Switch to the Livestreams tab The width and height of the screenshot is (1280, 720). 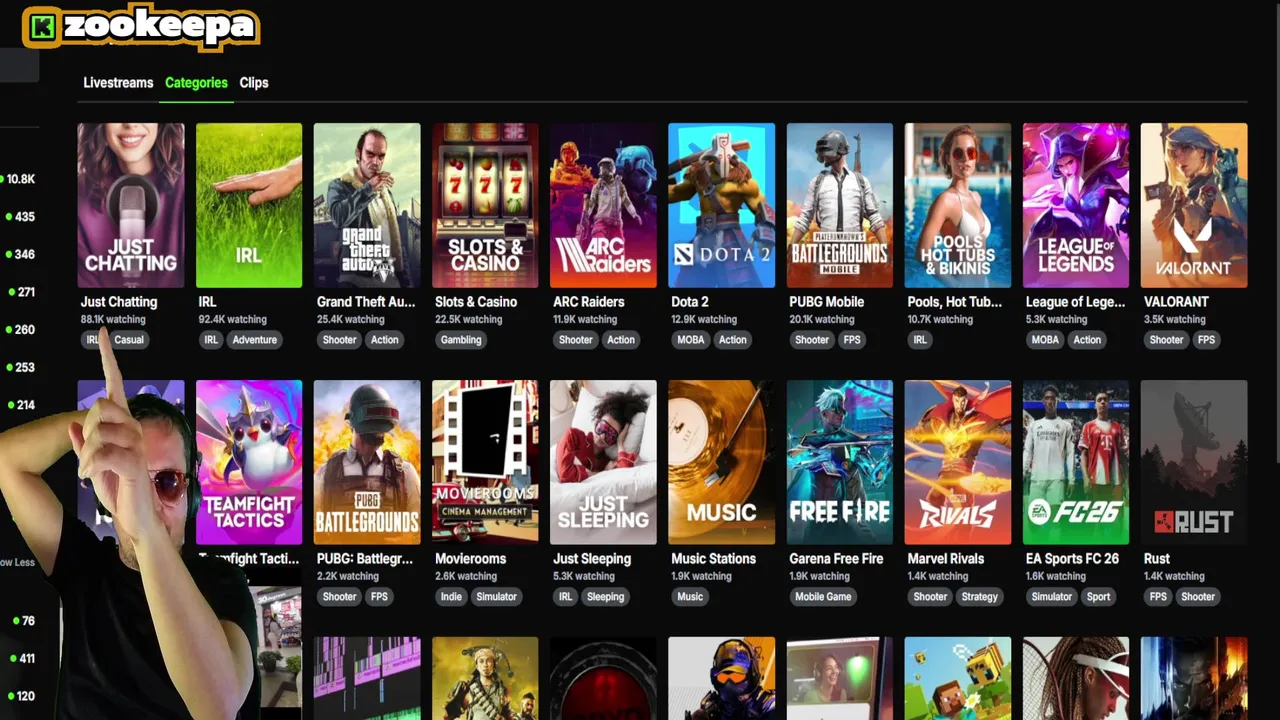[x=118, y=83]
